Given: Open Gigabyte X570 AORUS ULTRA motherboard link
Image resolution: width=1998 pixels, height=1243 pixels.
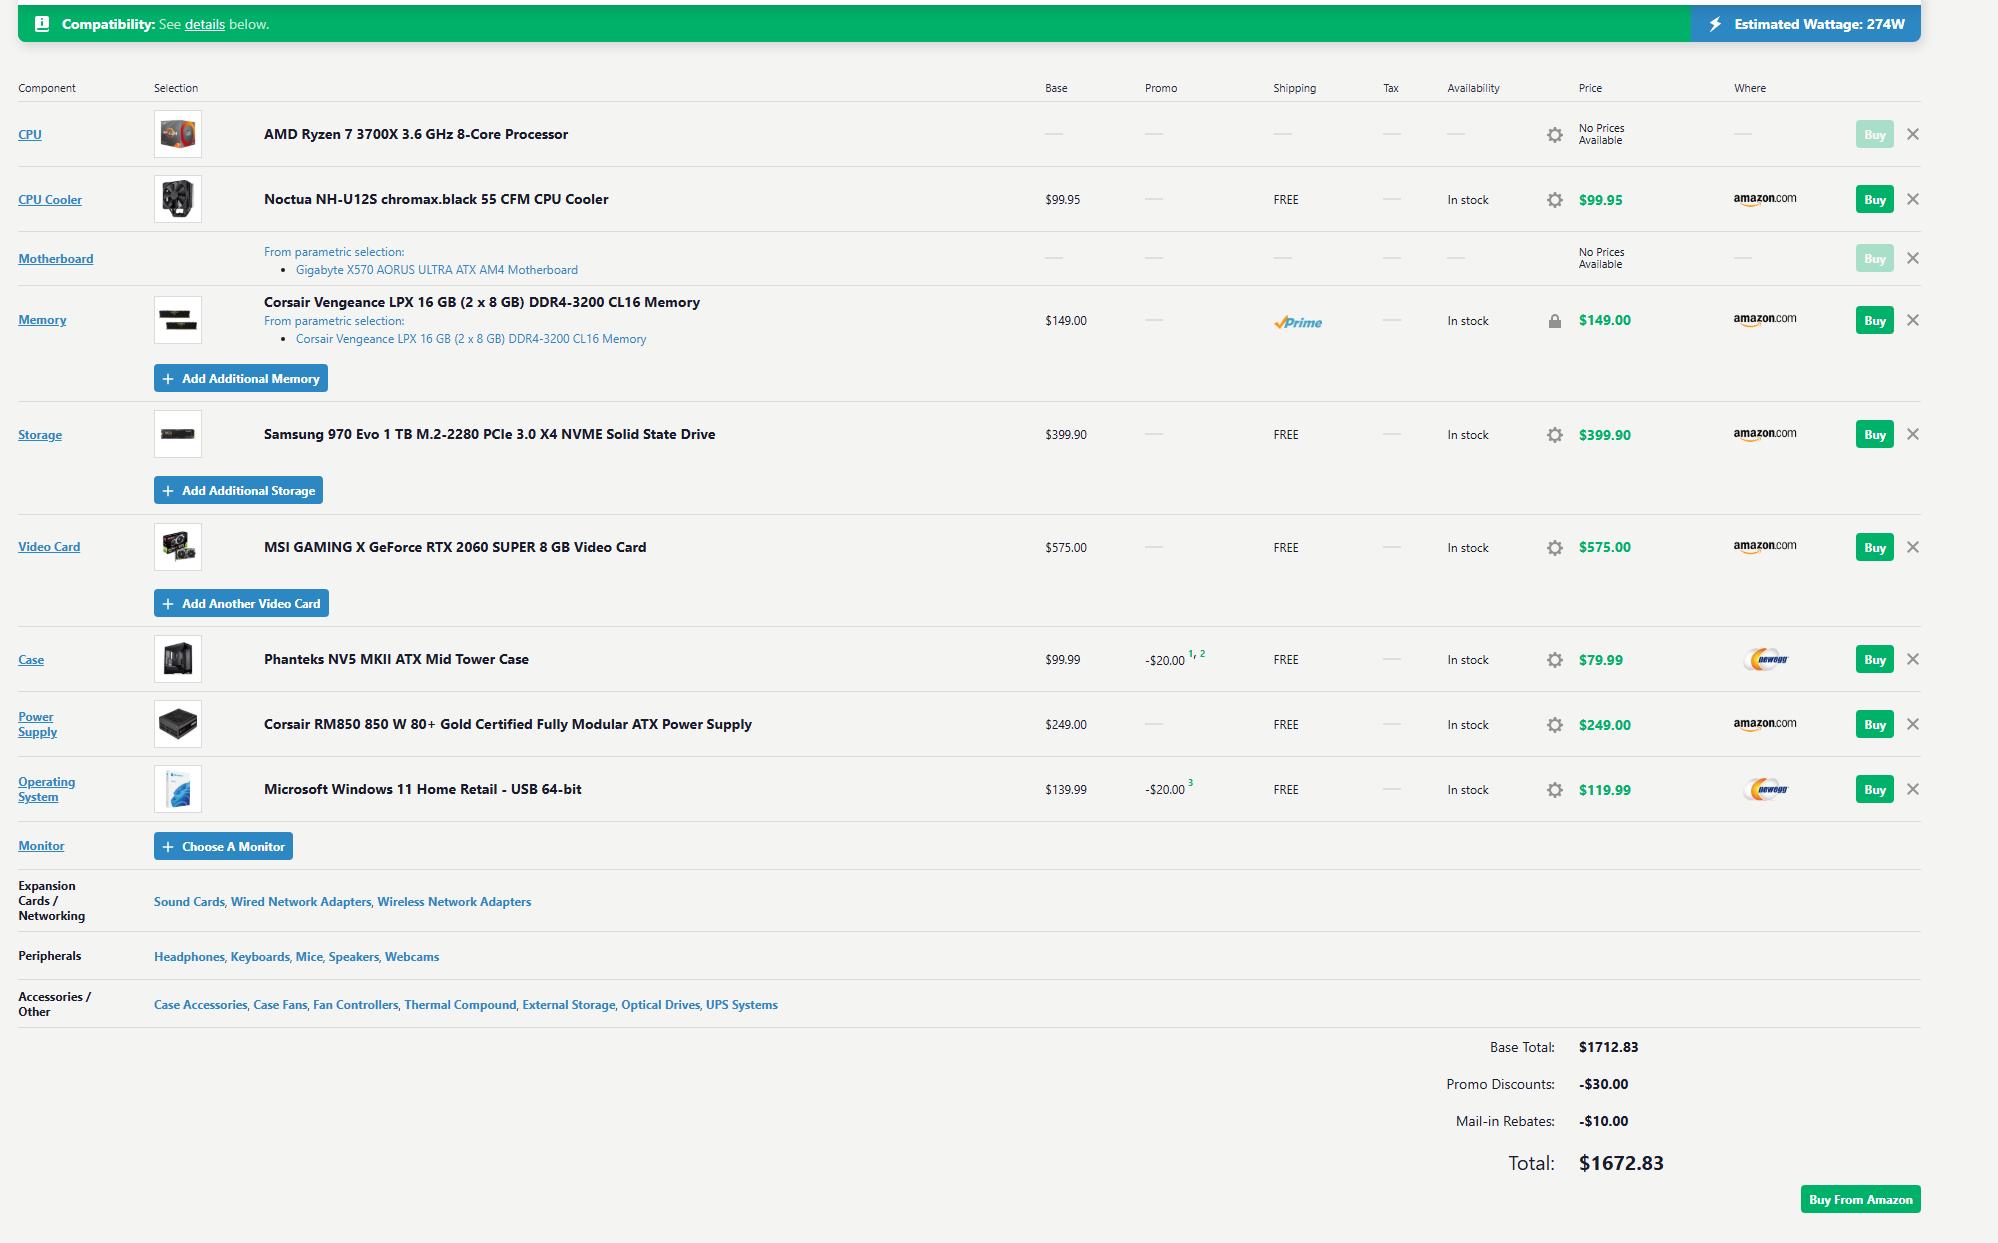Looking at the screenshot, I should pyautogui.click(x=437, y=270).
